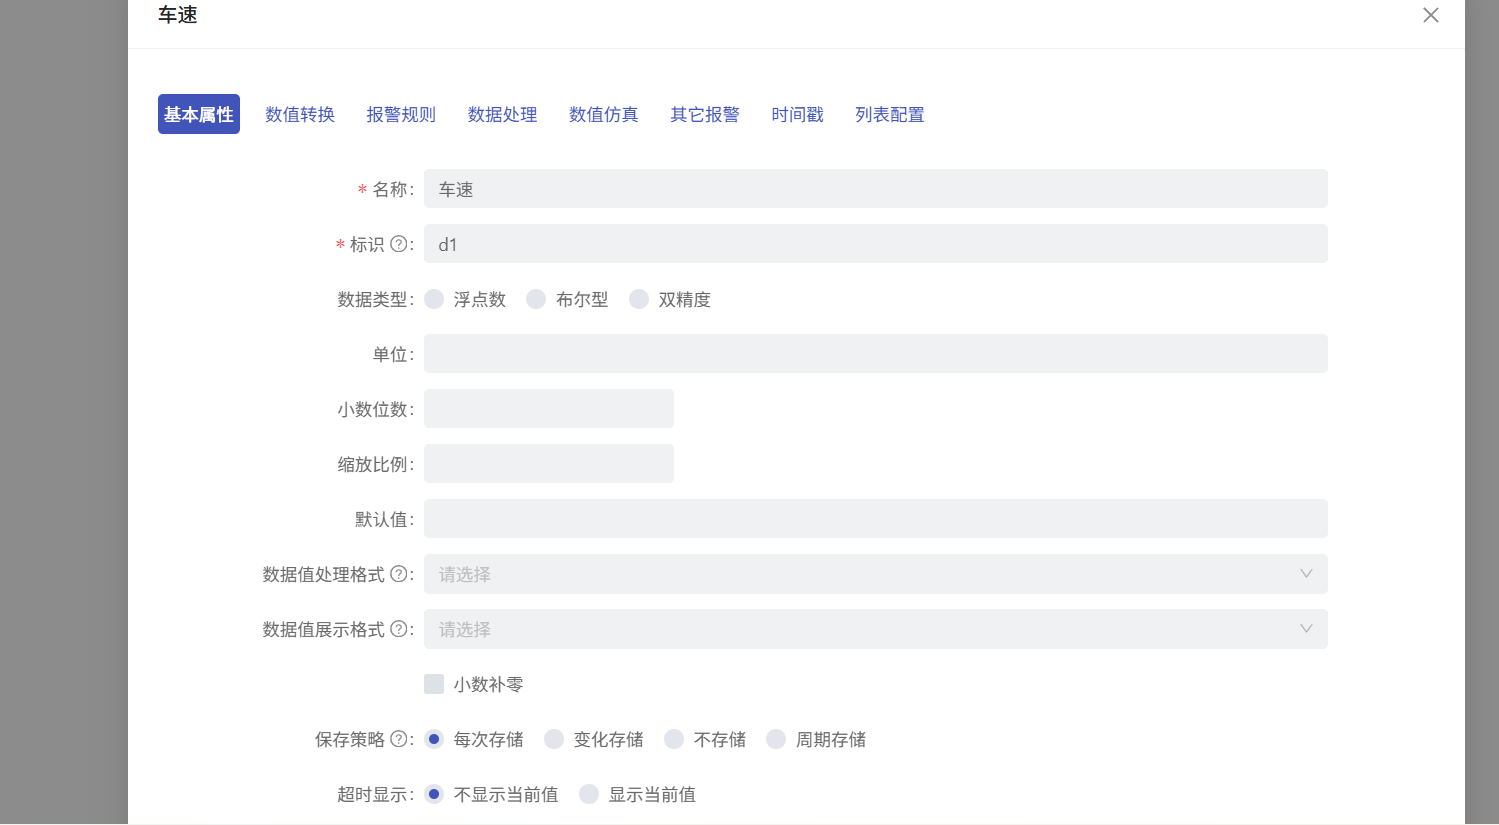Open the 报警规则 tab
Screen dimensions: 1499x825
(x=400, y=114)
